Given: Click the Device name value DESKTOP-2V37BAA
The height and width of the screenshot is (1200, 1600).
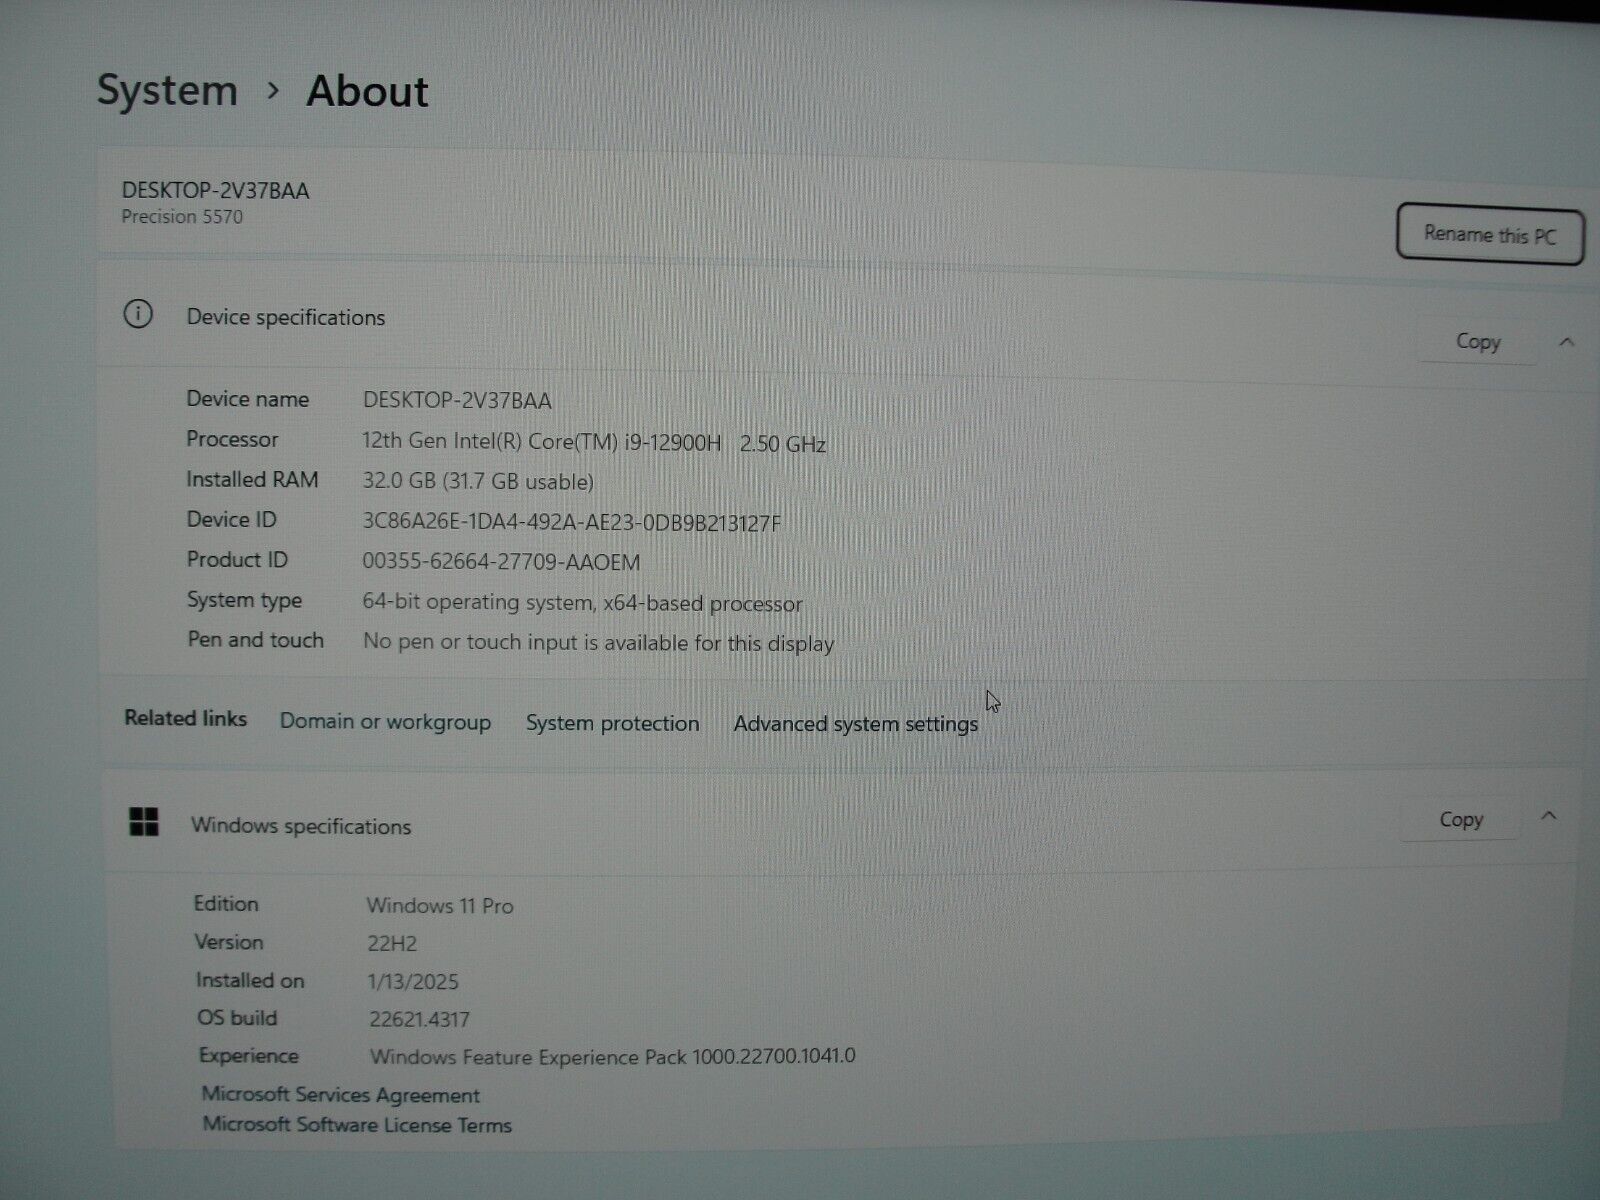Looking at the screenshot, I should coord(457,401).
